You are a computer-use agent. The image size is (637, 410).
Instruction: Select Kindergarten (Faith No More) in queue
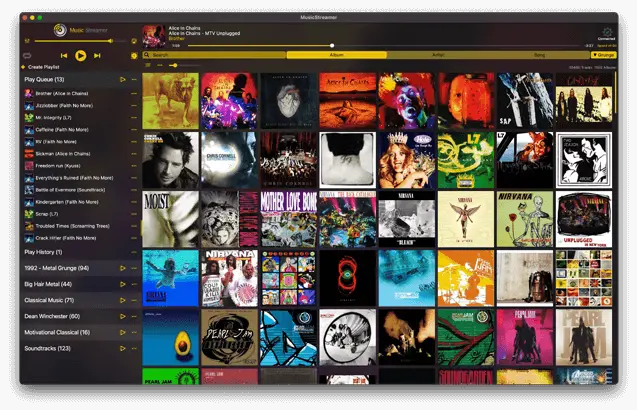click(x=67, y=202)
